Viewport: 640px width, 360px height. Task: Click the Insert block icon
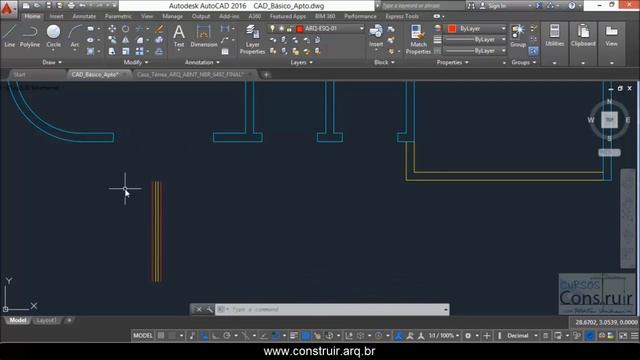tap(376, 36)
